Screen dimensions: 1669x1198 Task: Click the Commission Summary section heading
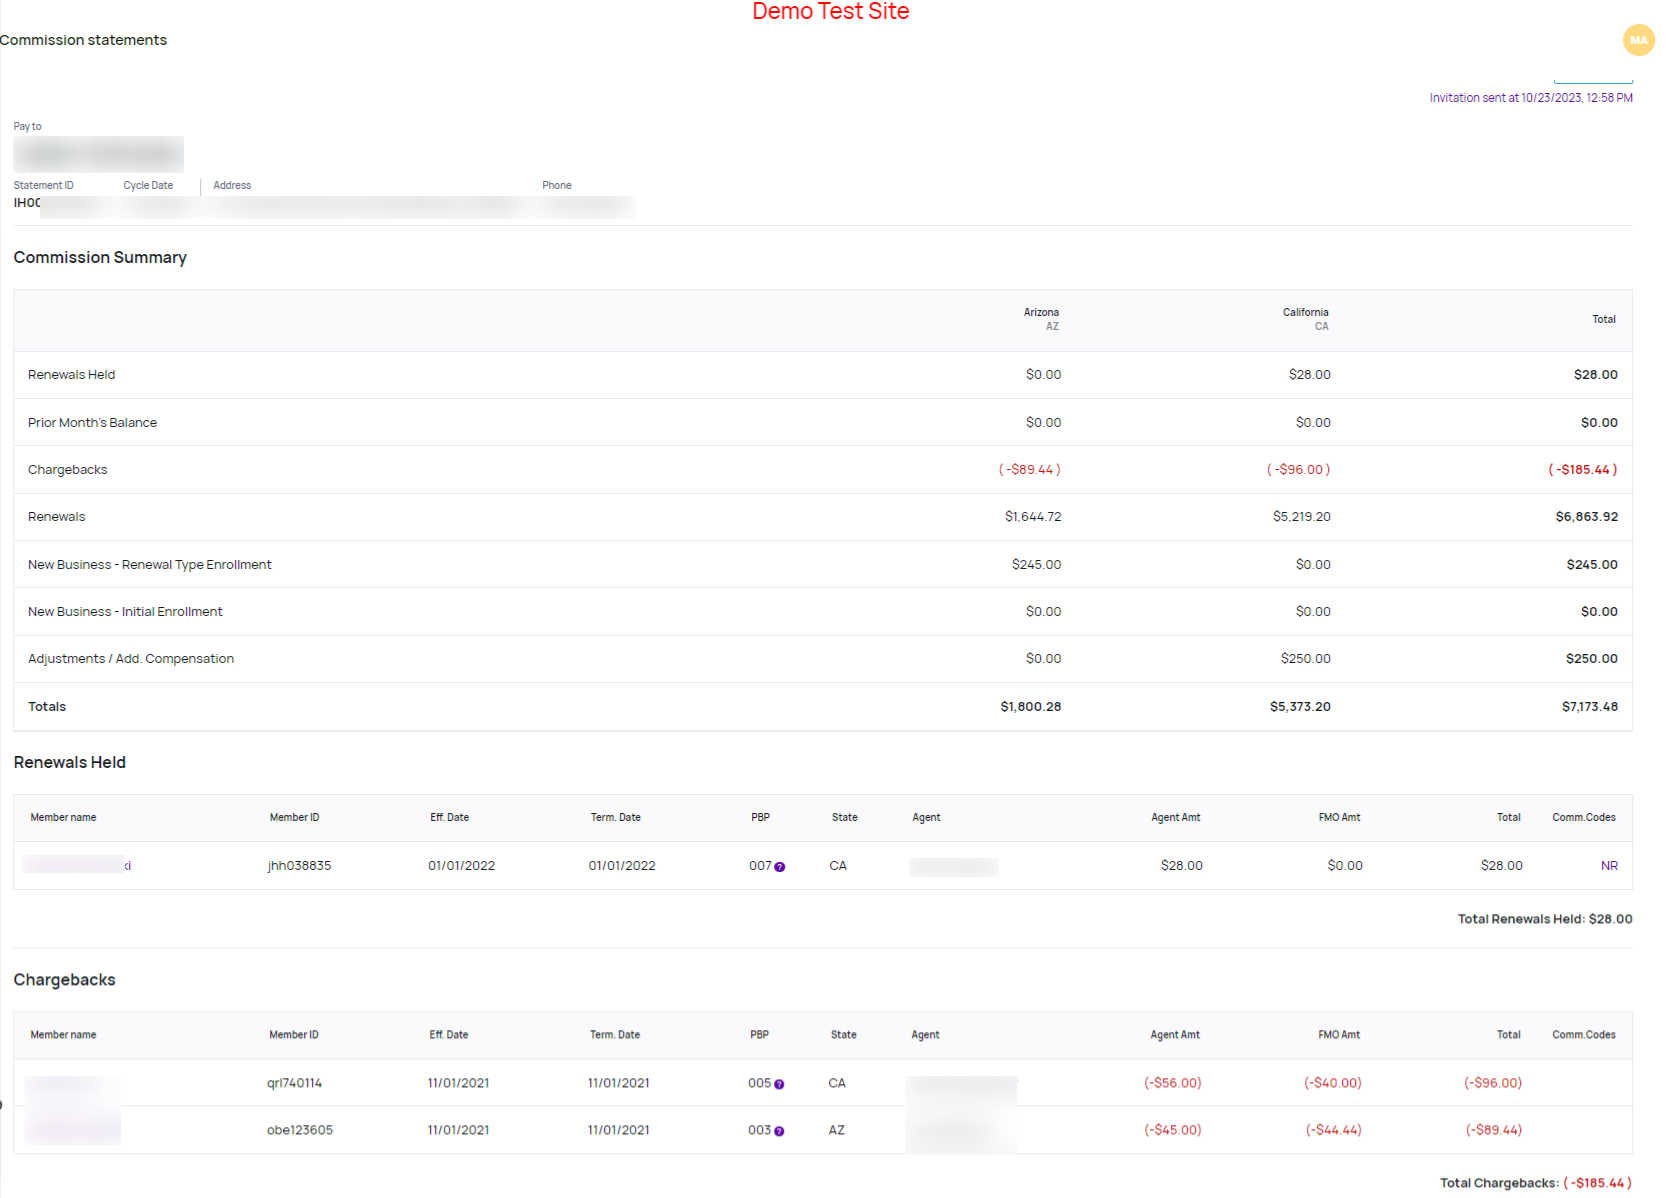[100, 258]
